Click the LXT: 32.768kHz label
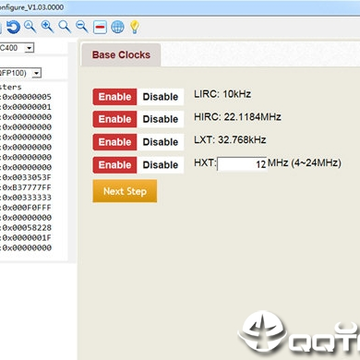The height and width of the screenshot is (360, 360). tap(230, 140)
